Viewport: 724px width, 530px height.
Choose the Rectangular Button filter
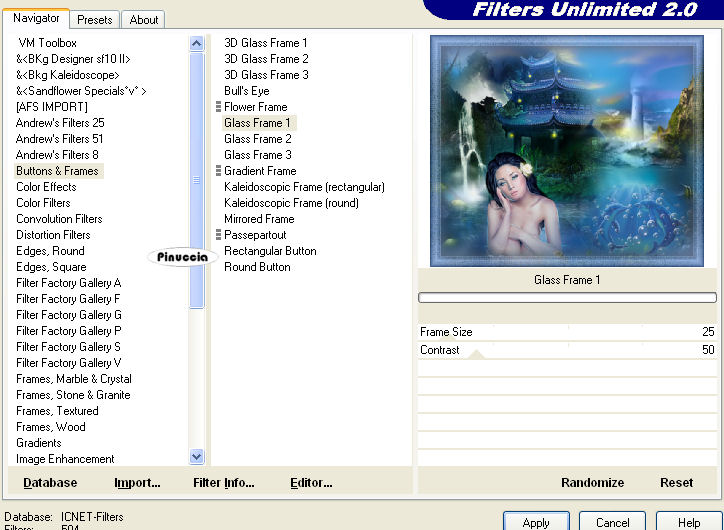tap(270, 251)
